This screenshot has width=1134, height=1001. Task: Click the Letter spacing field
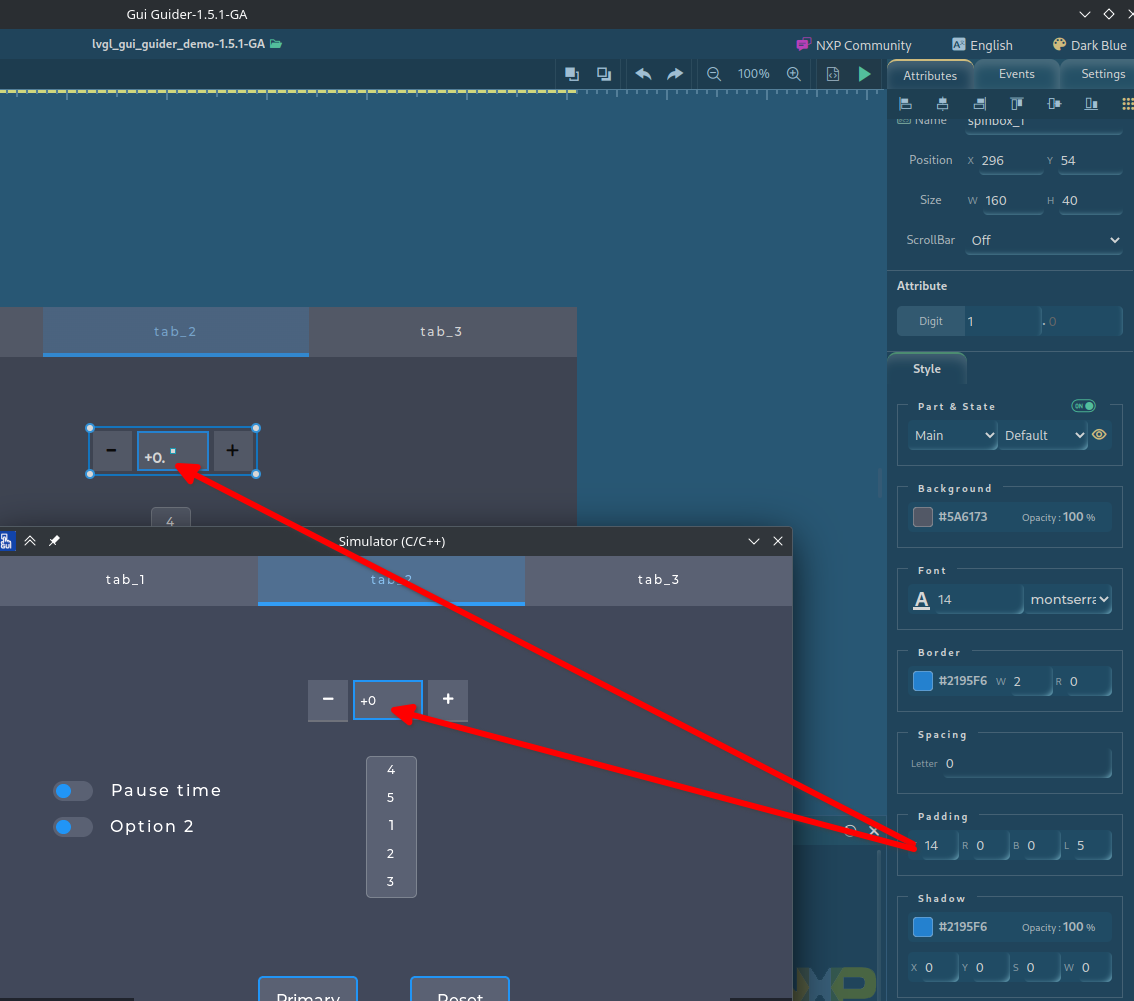pos(1026,764)
